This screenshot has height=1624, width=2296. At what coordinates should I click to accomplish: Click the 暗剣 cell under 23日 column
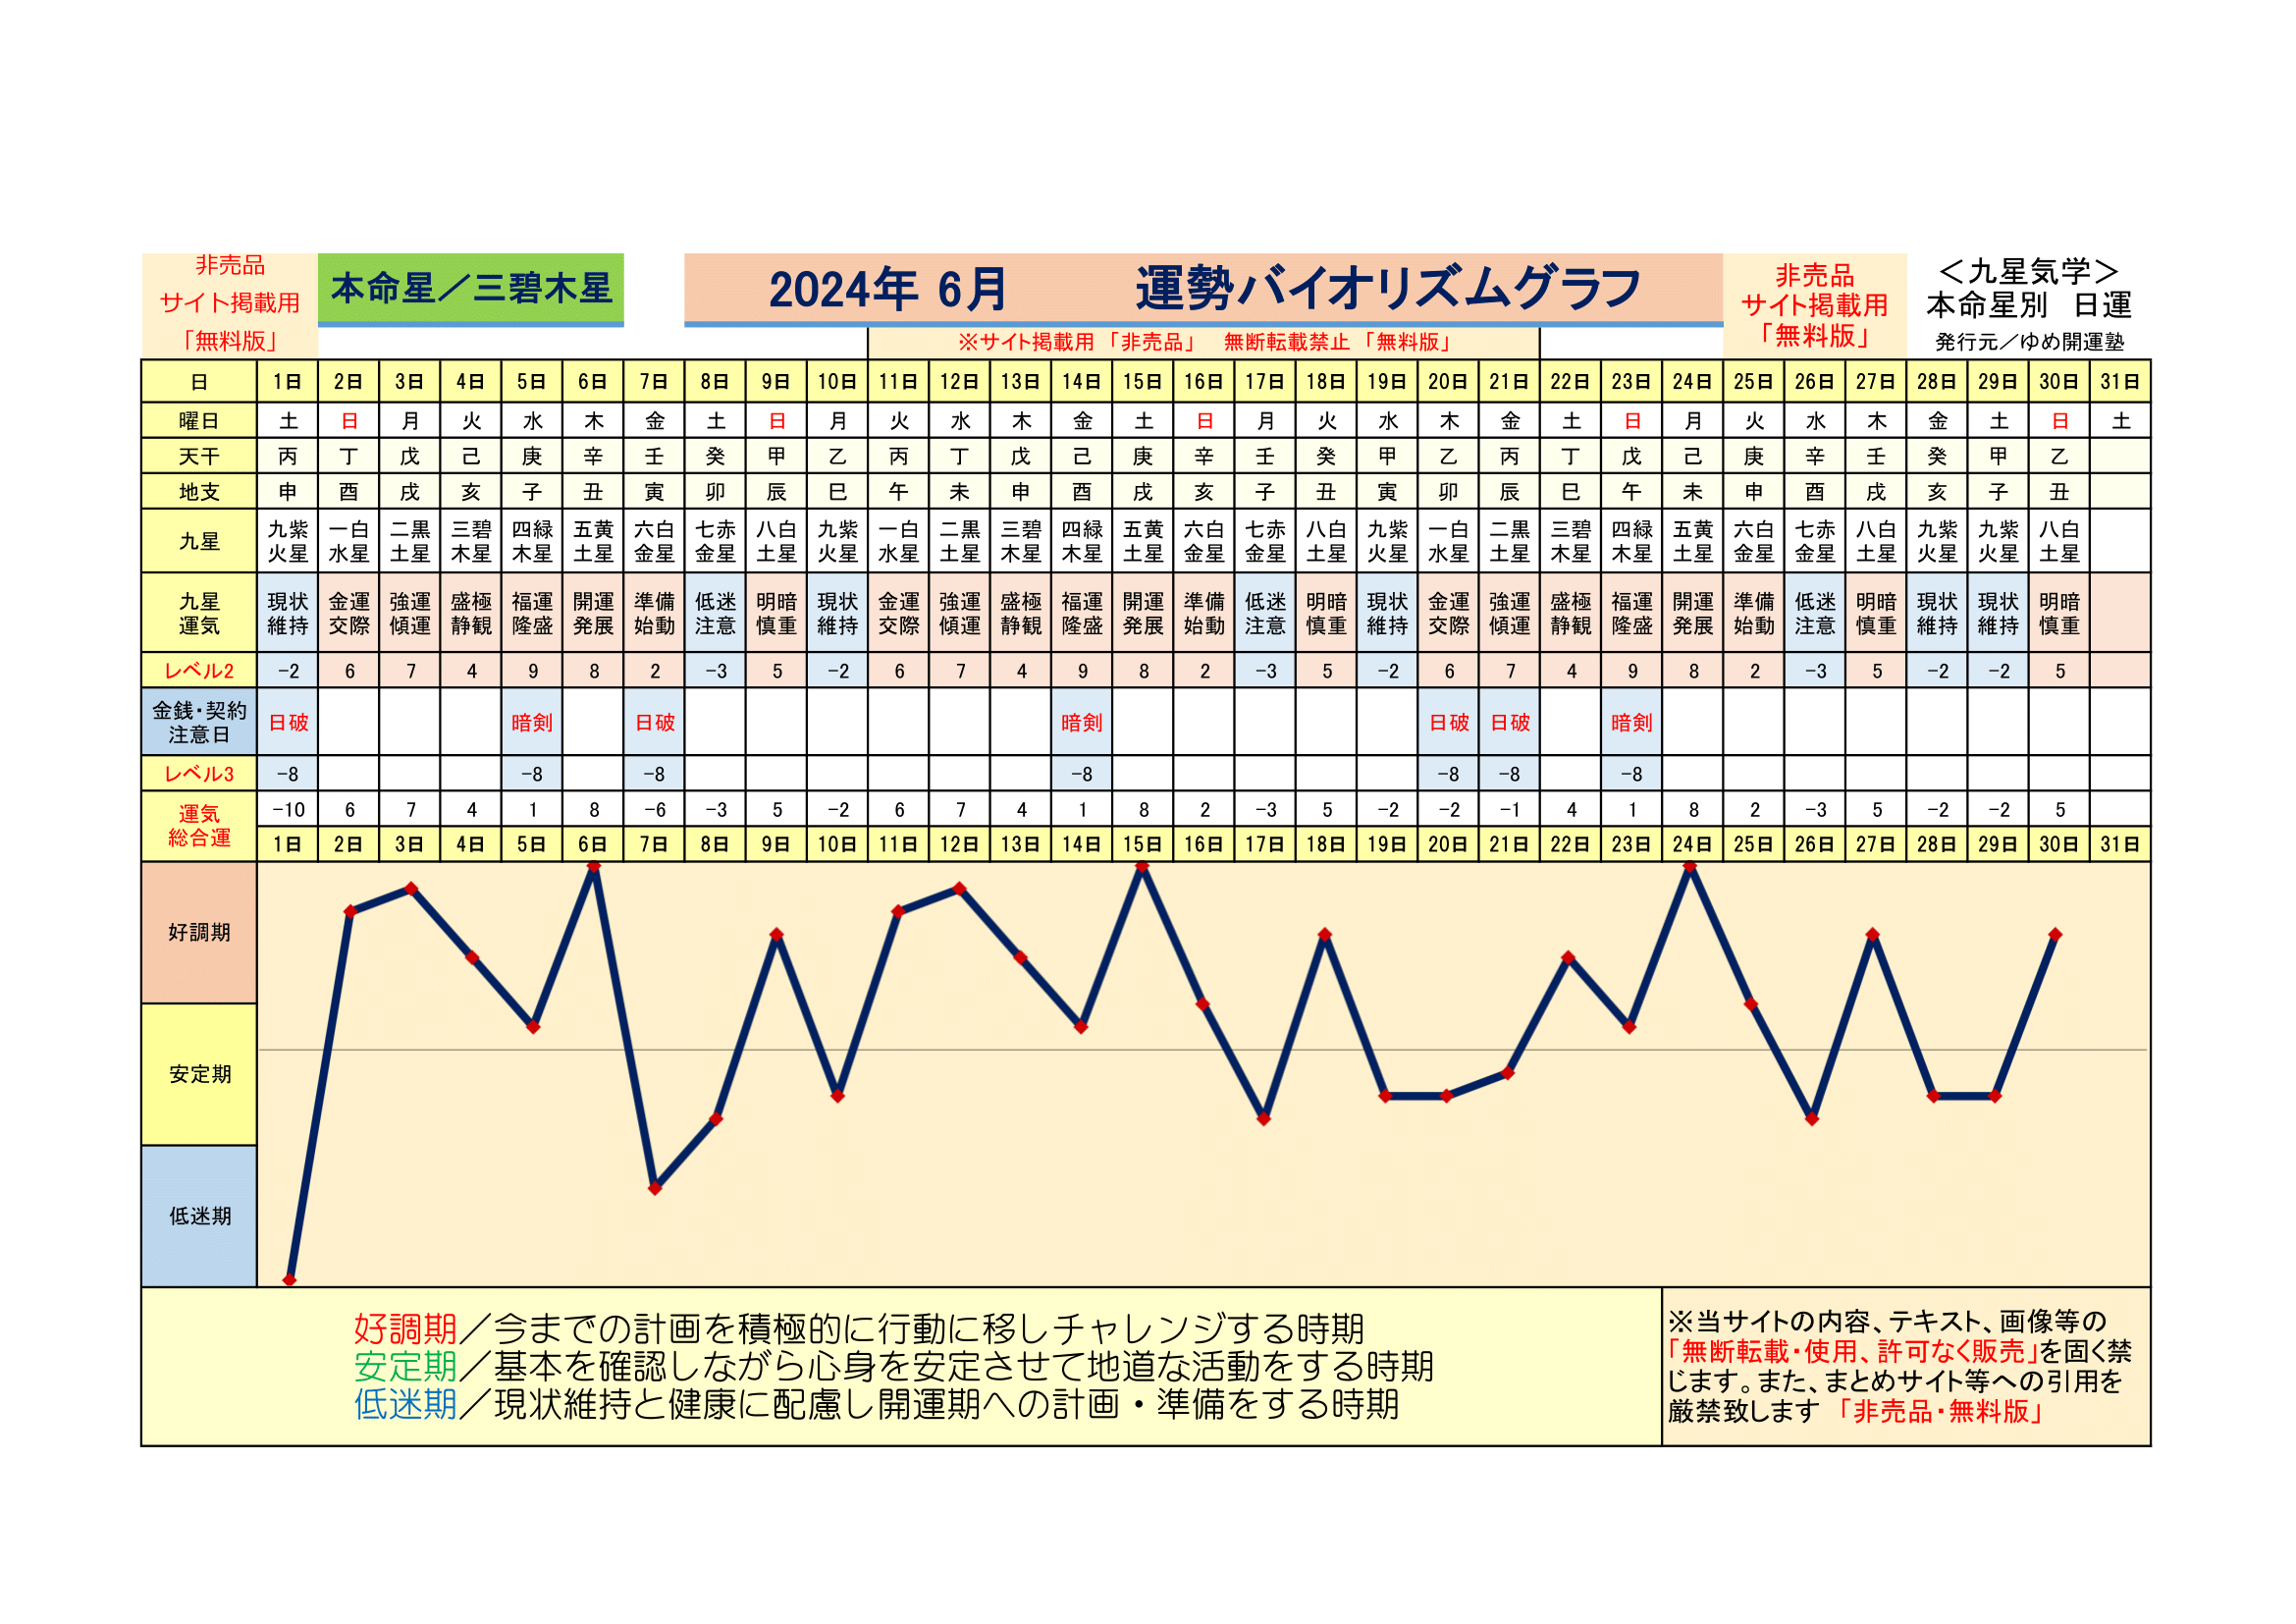pos(1631,722)
